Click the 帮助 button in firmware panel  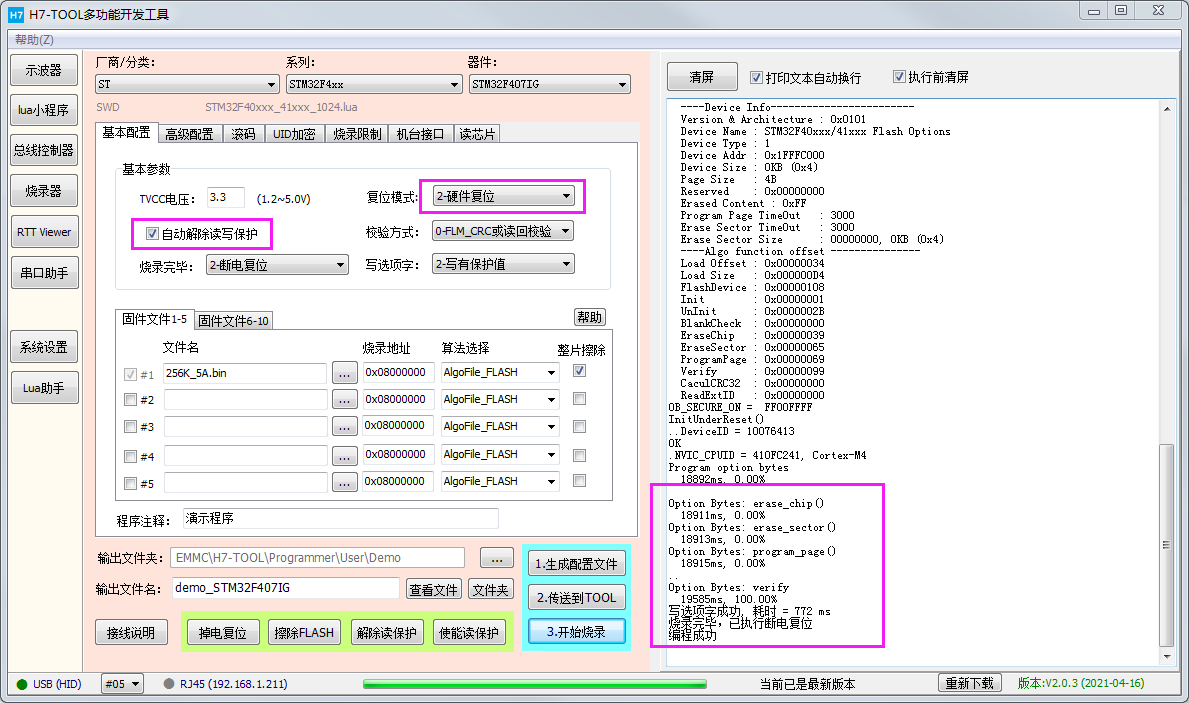point(590,317)
